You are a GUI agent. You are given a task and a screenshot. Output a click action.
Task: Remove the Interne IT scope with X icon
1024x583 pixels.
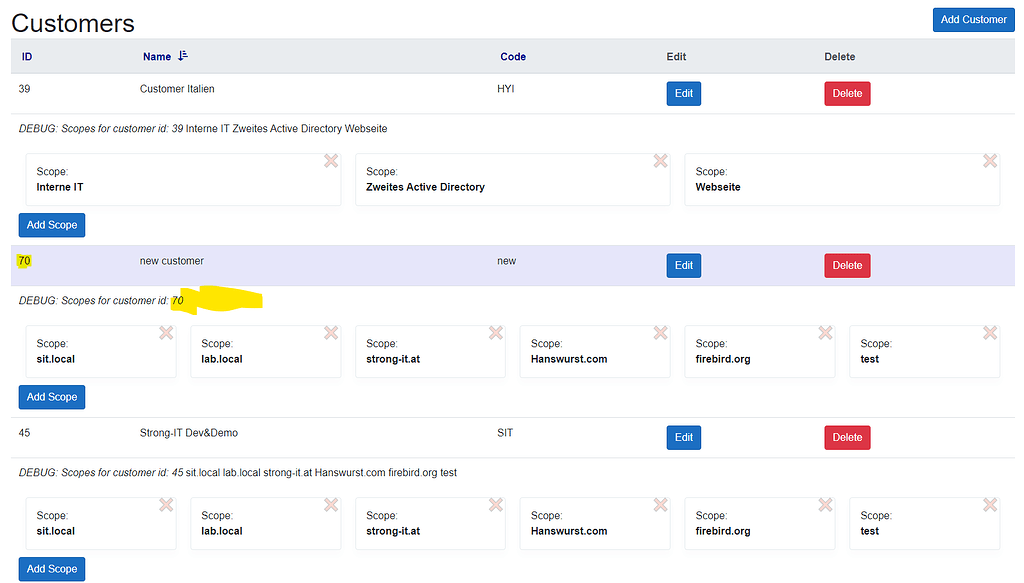(331, 161)
